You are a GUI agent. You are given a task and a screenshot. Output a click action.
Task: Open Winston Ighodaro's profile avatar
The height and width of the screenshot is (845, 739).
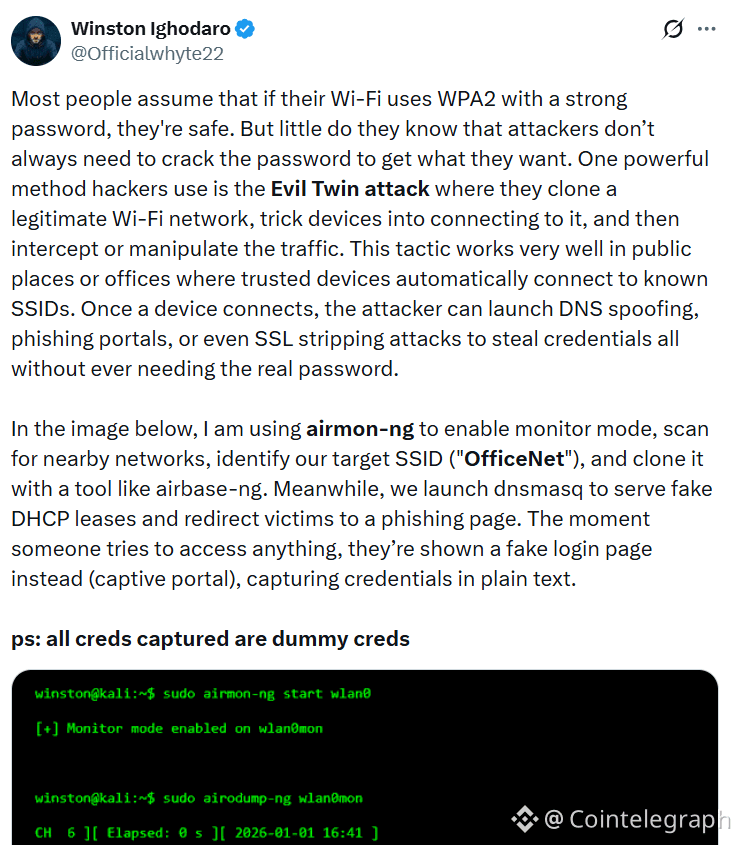click(36, 41)
